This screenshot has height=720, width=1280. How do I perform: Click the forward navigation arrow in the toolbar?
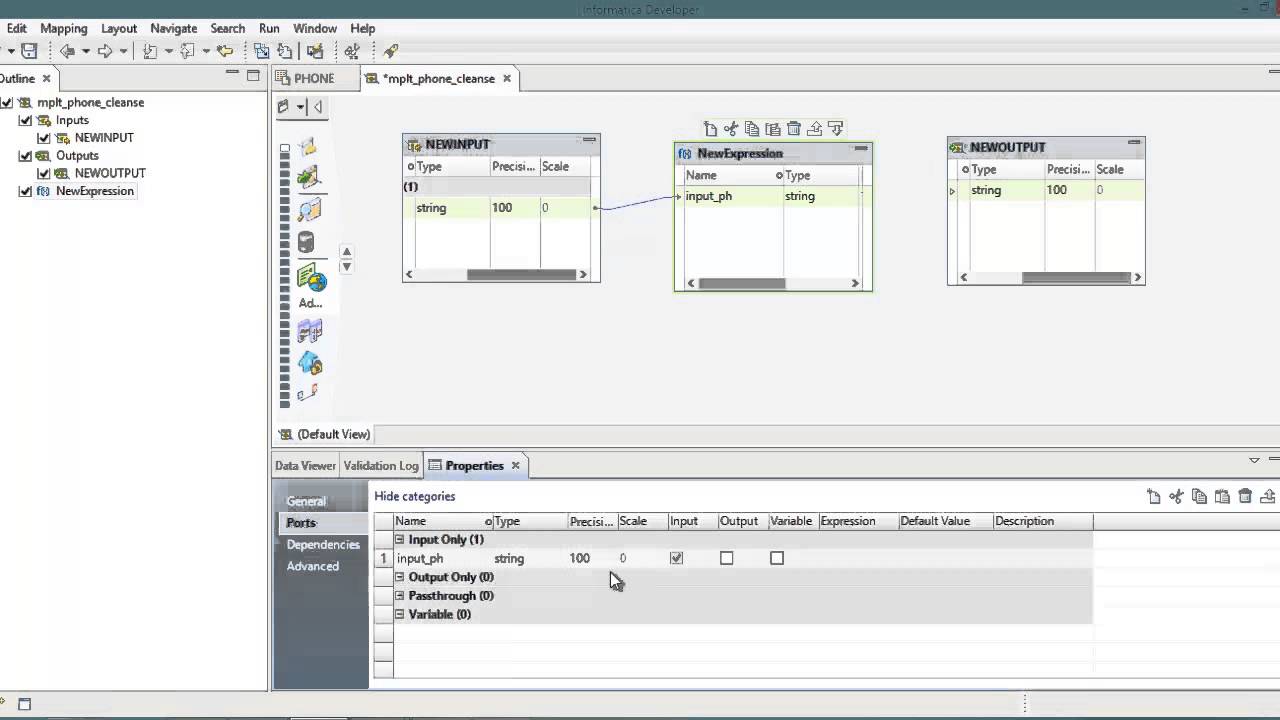pos(104,51)
